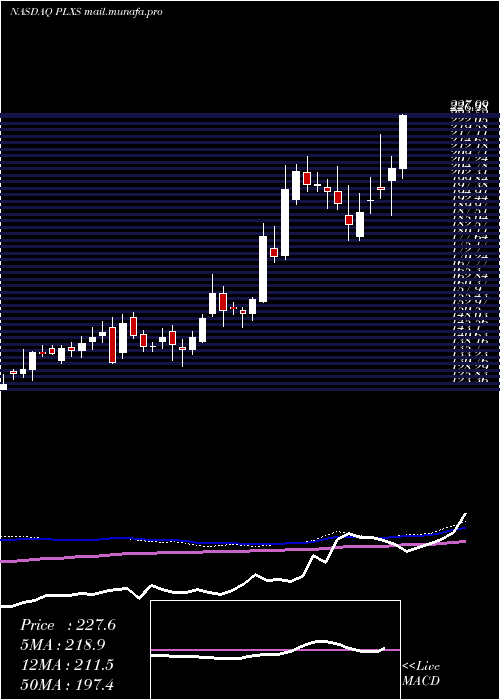Select the Price : 227.6 readout
500x700 pixels.
pyautogui.click(x=68, y=625)
